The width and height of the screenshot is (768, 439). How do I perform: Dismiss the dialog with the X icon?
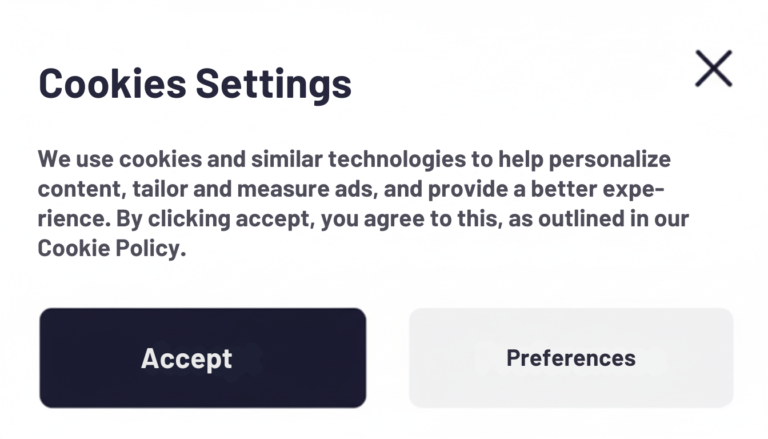click(x=713, y=69)
